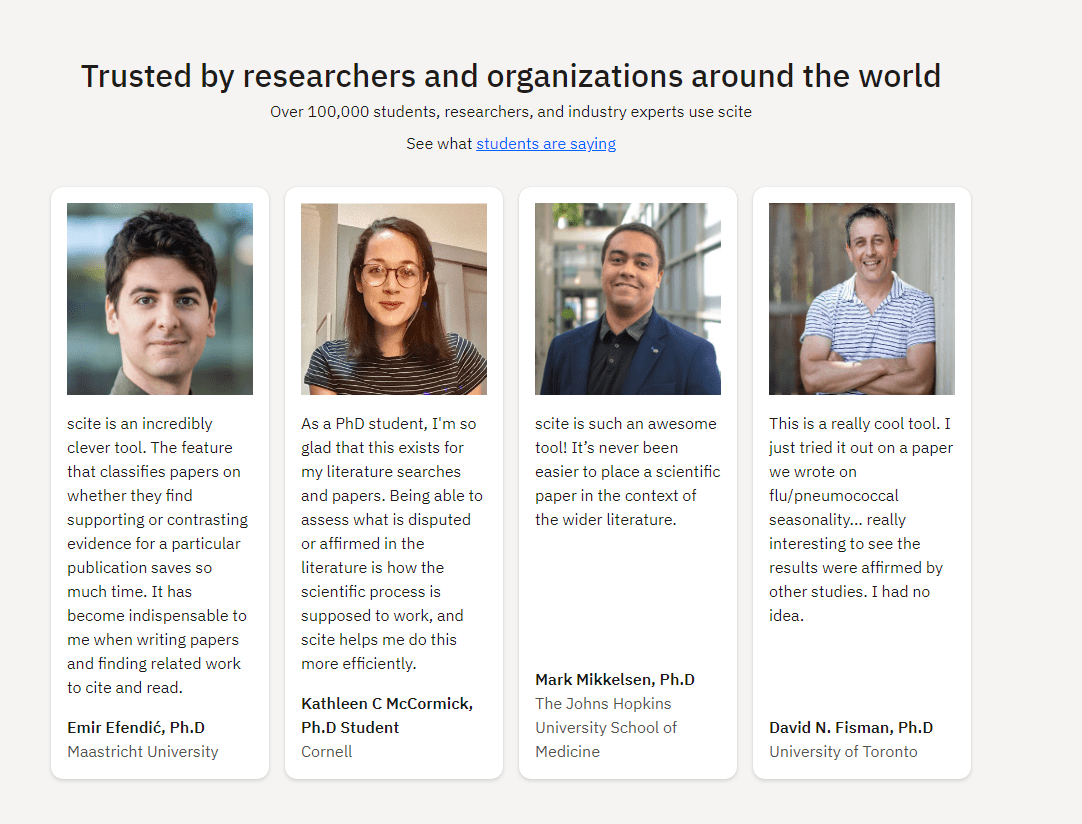Click David N. Fisman's profile photo
Image resolution: width=1082 pixels, height=824 pixels.
[861, 298]
